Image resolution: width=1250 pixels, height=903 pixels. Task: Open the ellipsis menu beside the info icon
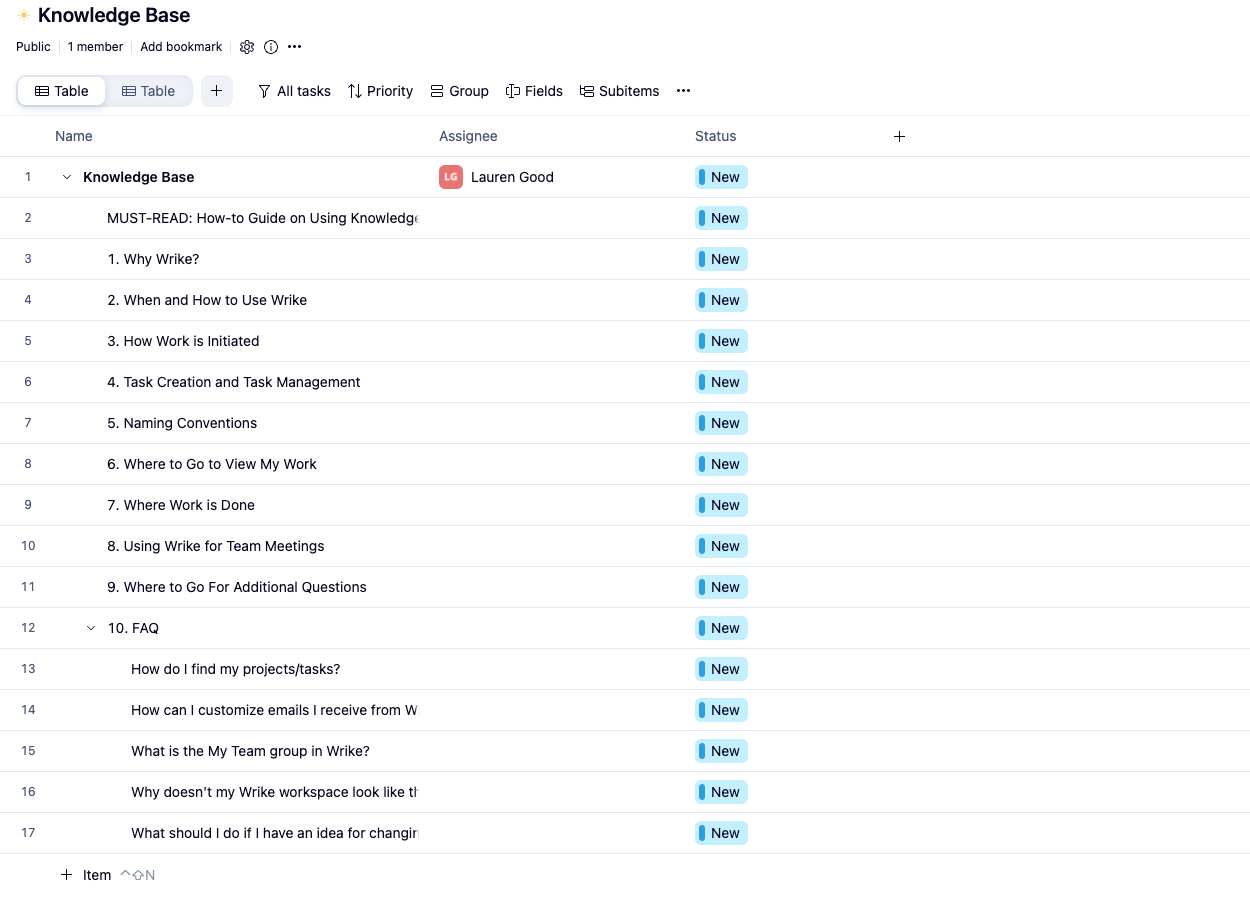[x=294, y=46]
